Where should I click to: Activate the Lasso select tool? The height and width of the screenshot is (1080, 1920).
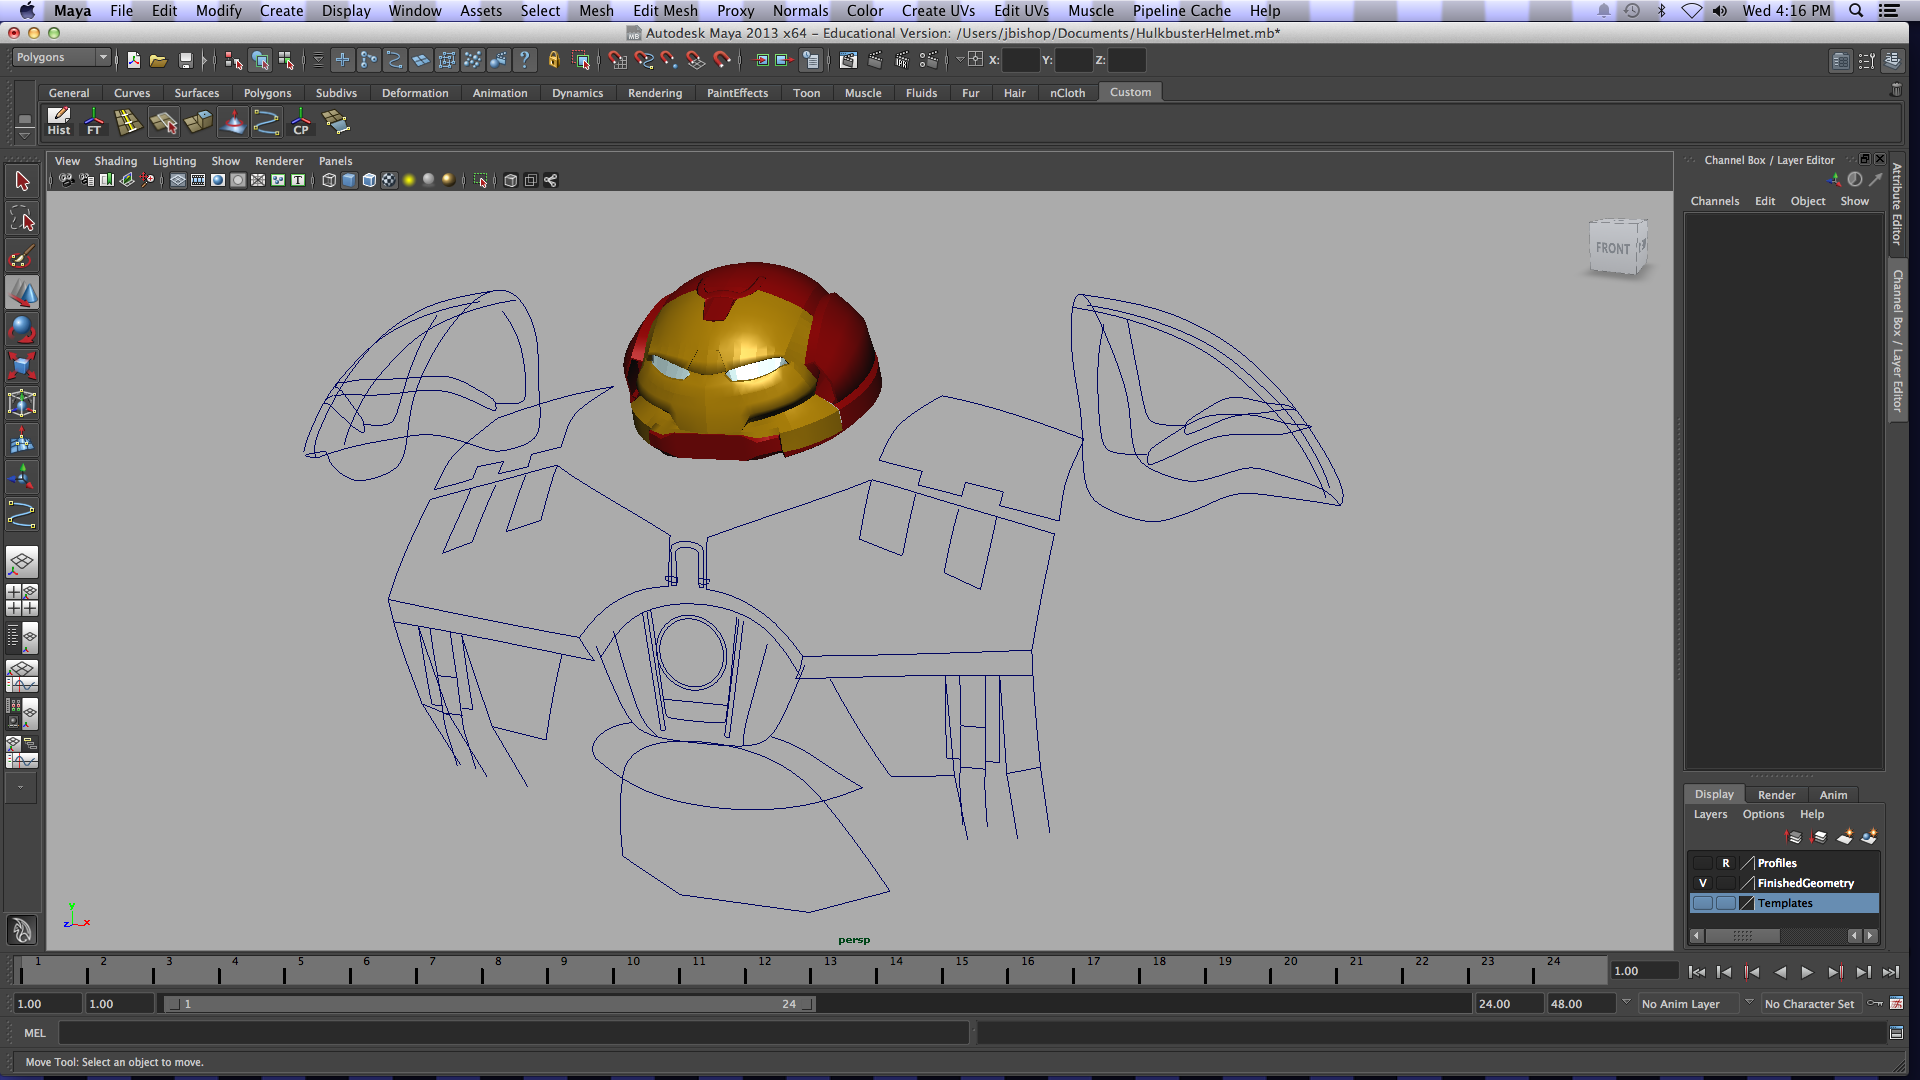click(22, 218)
